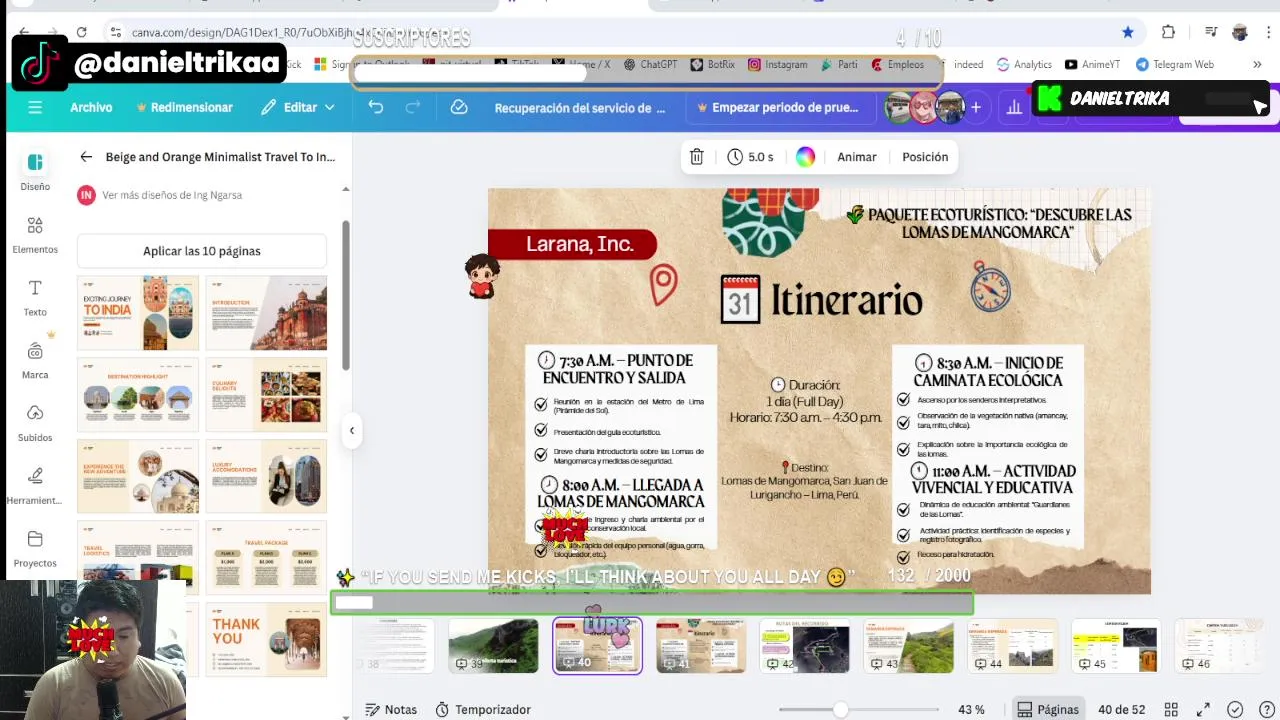
Task: Open the 5.0 s page duration setting
Action: [750, 157]
